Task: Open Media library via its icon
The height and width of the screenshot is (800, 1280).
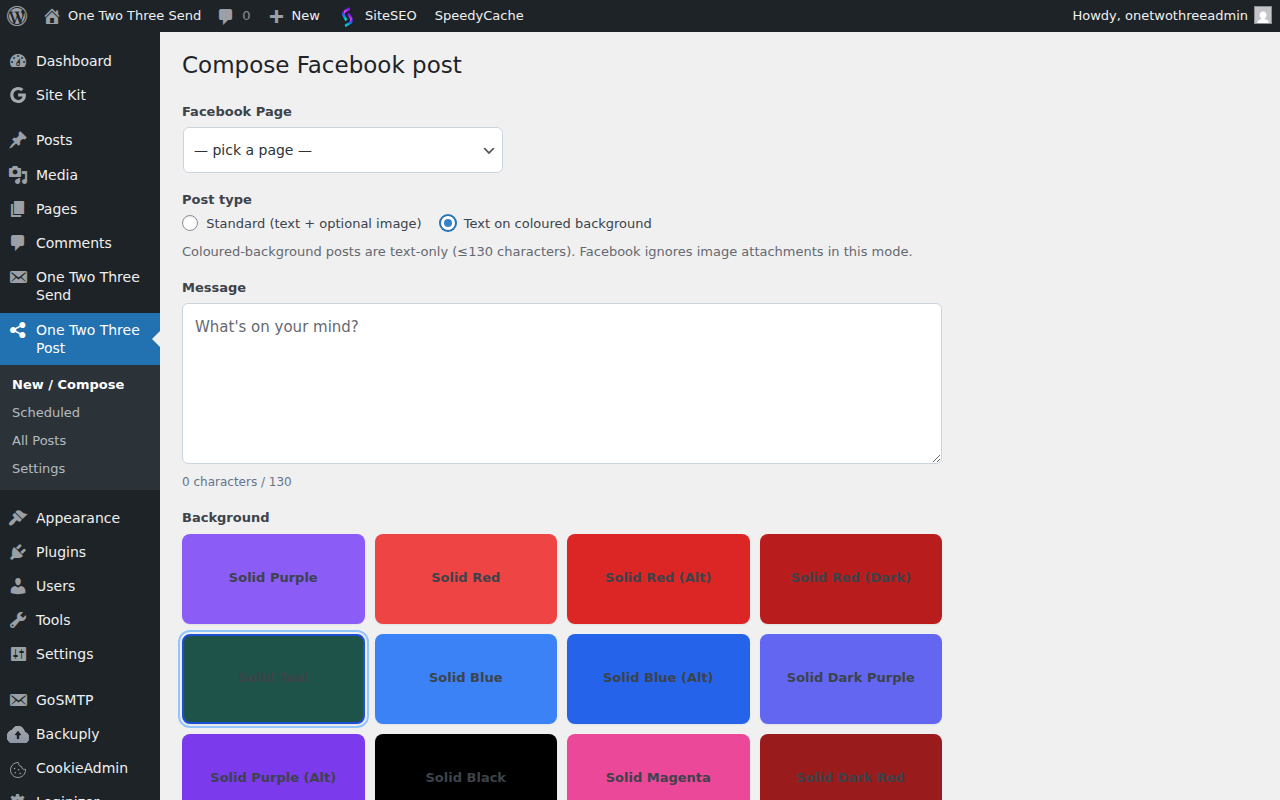Action: [18, 175]
